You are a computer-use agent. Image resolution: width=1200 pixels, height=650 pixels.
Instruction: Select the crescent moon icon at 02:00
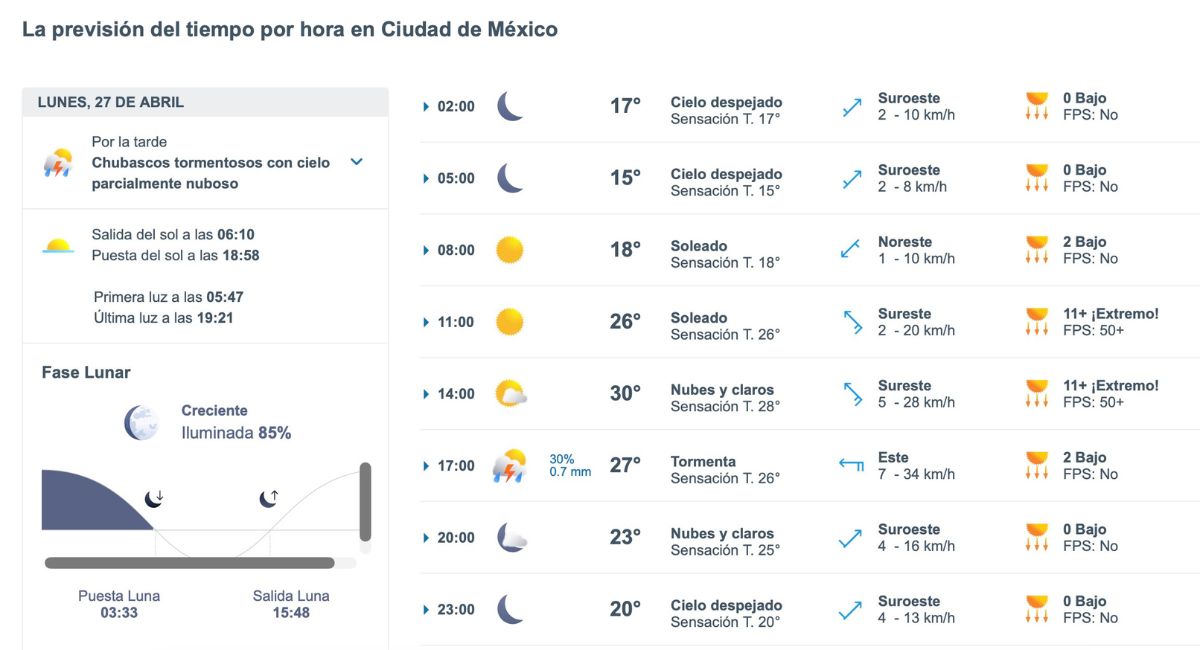pos(509,104)
